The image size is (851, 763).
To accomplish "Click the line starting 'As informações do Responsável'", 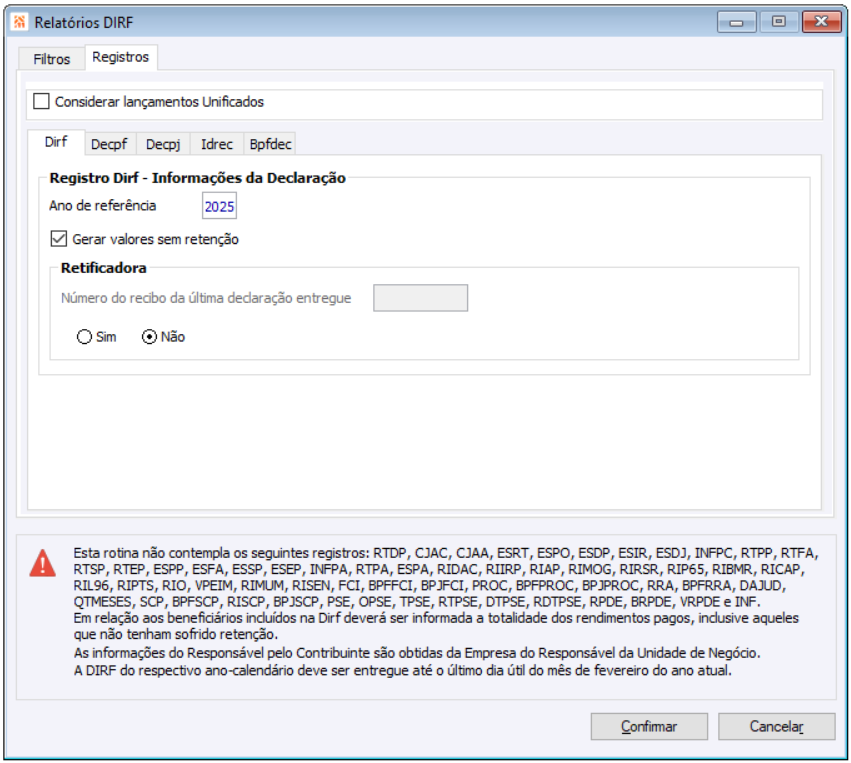I will click(x=417, y=653).
